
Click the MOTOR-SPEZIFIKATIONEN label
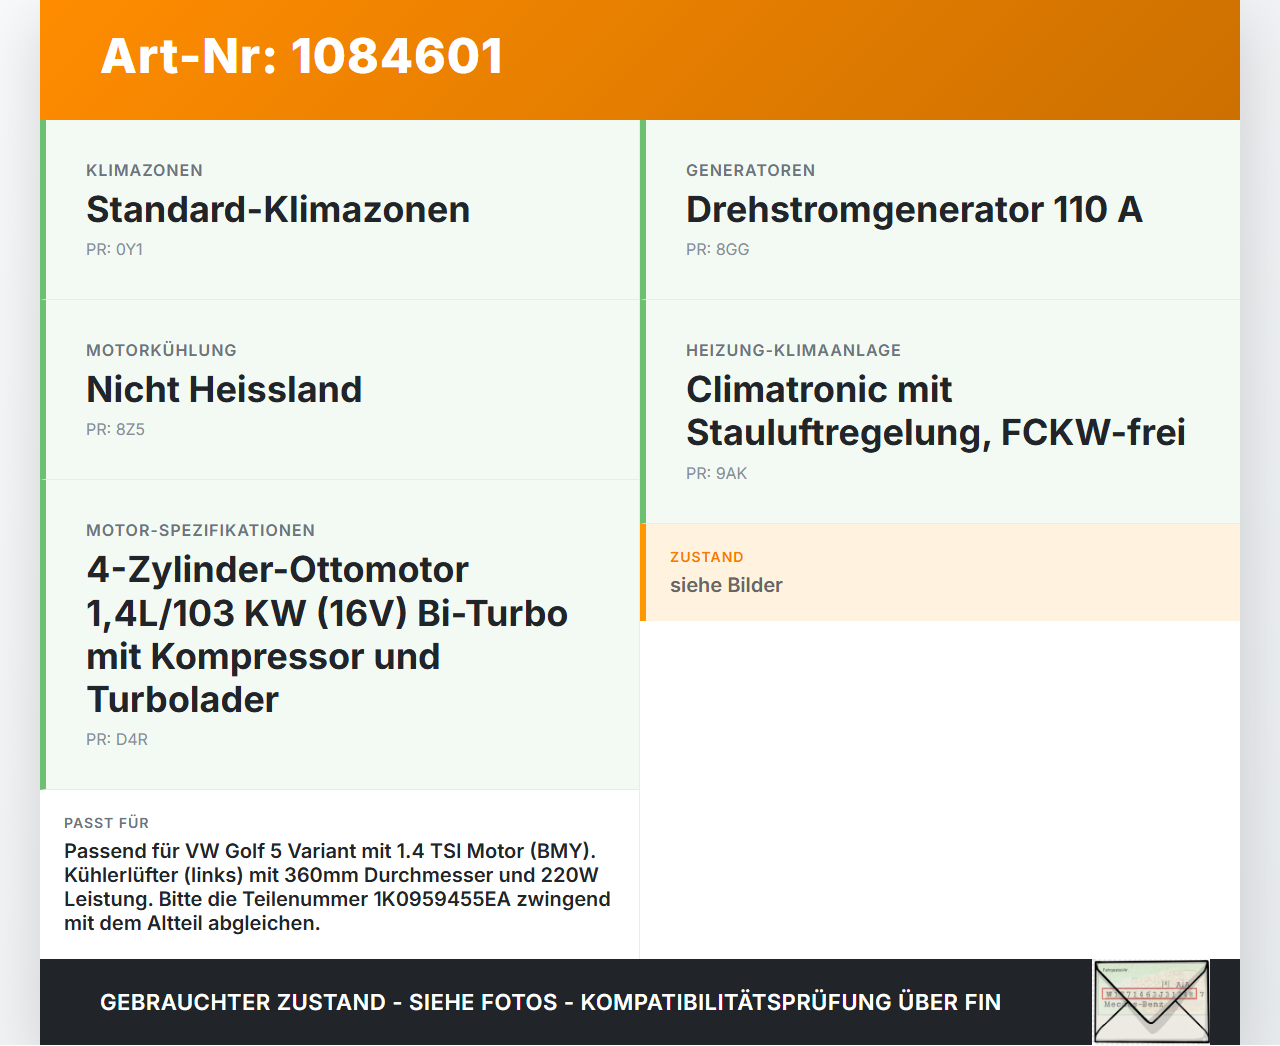point(201,531)
